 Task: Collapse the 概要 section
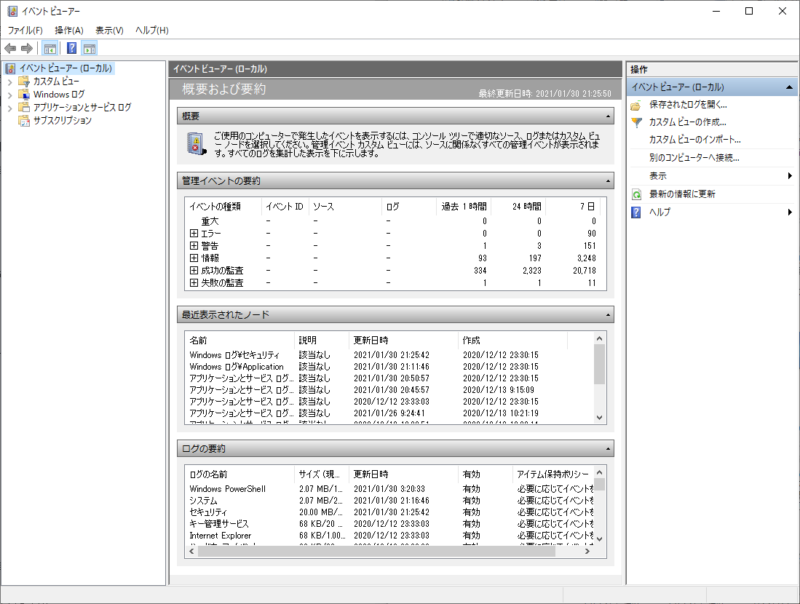click(608, 116)
